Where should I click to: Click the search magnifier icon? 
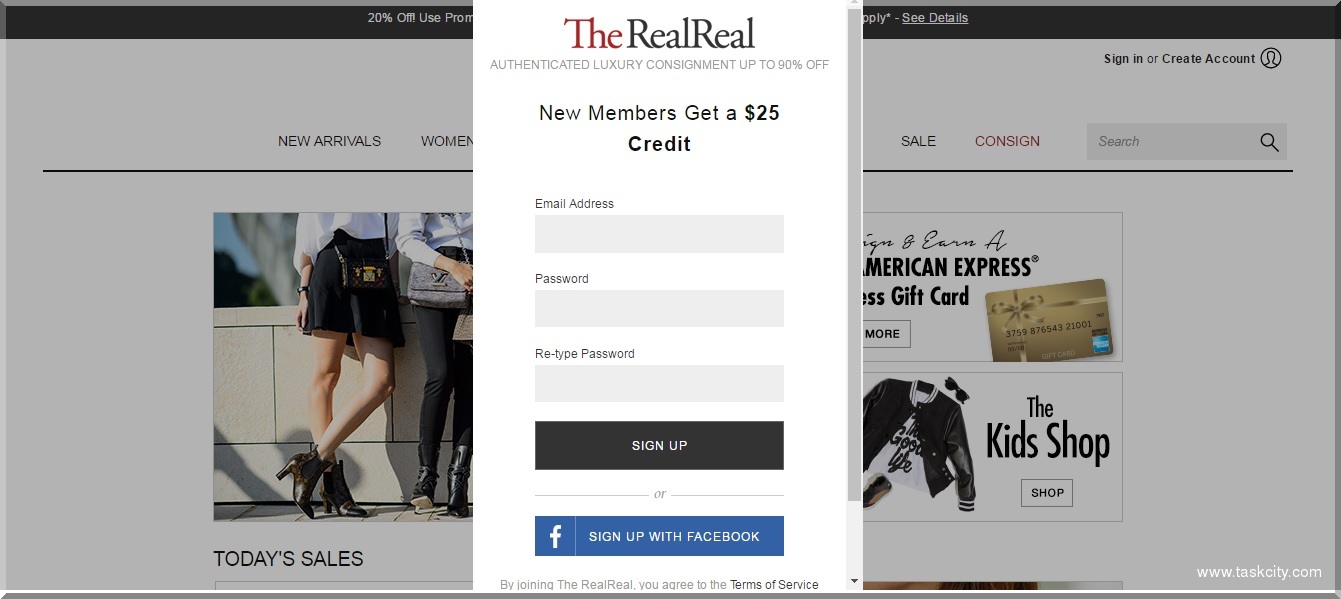click(1269, 142)
